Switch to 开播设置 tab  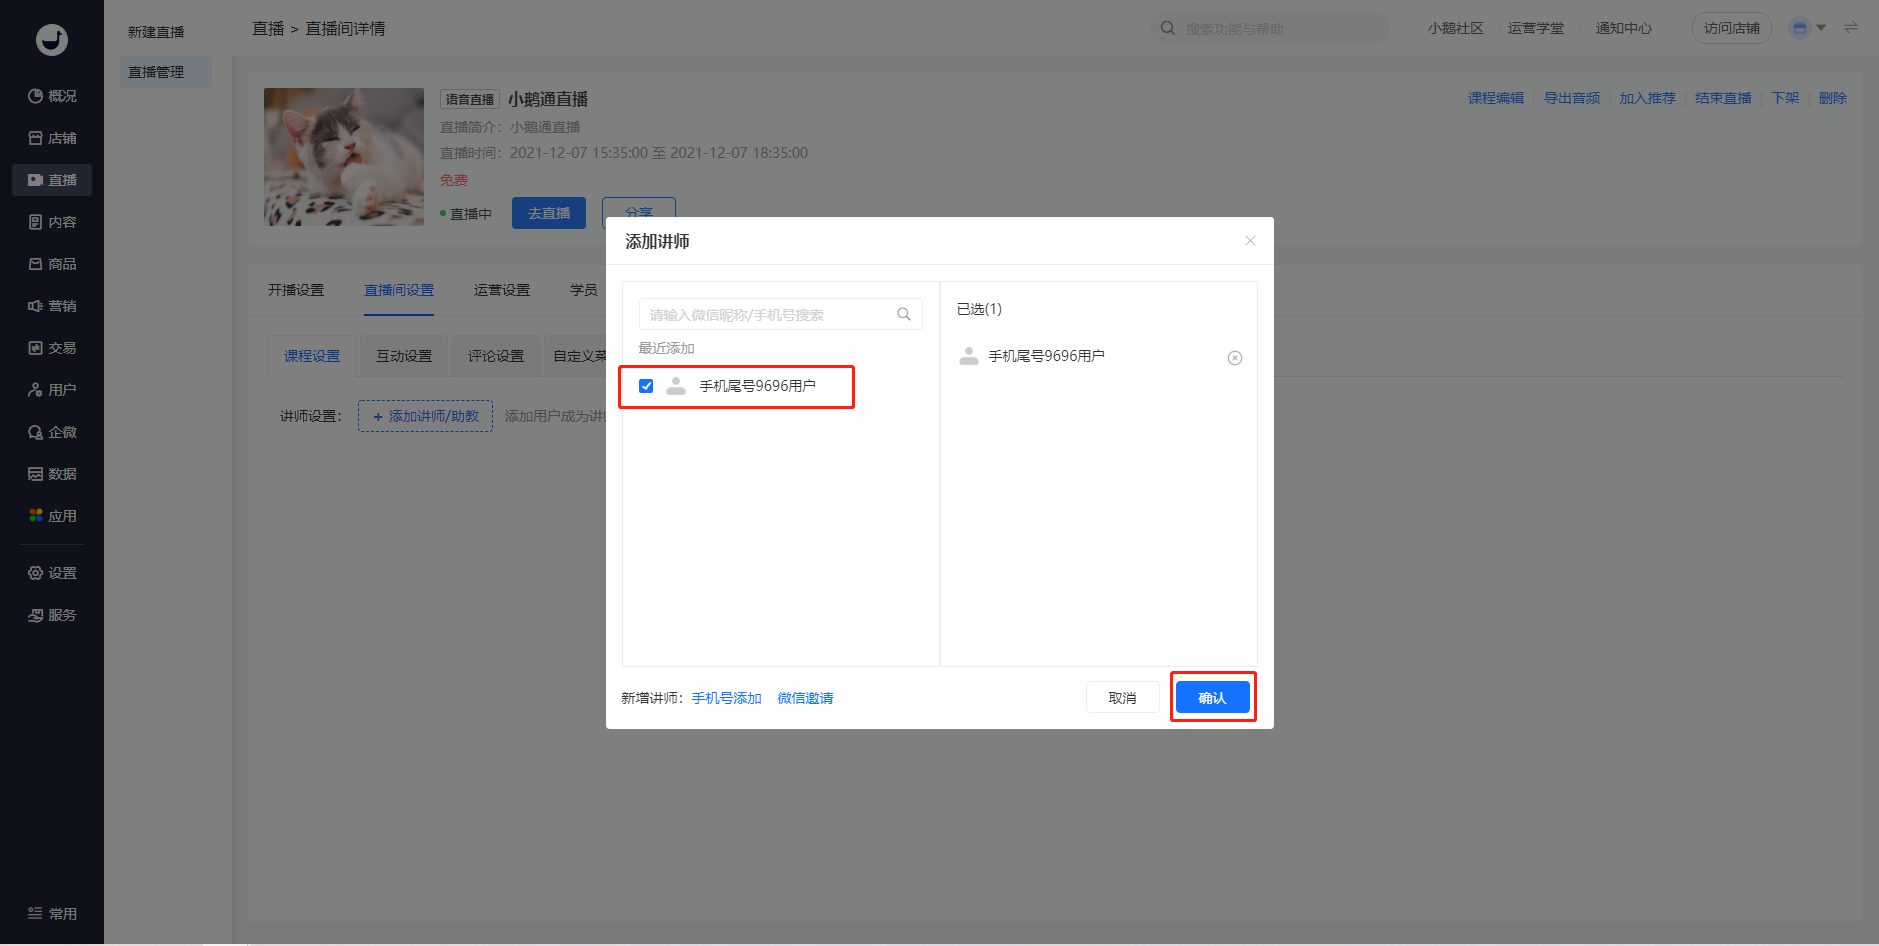point(296,290)
